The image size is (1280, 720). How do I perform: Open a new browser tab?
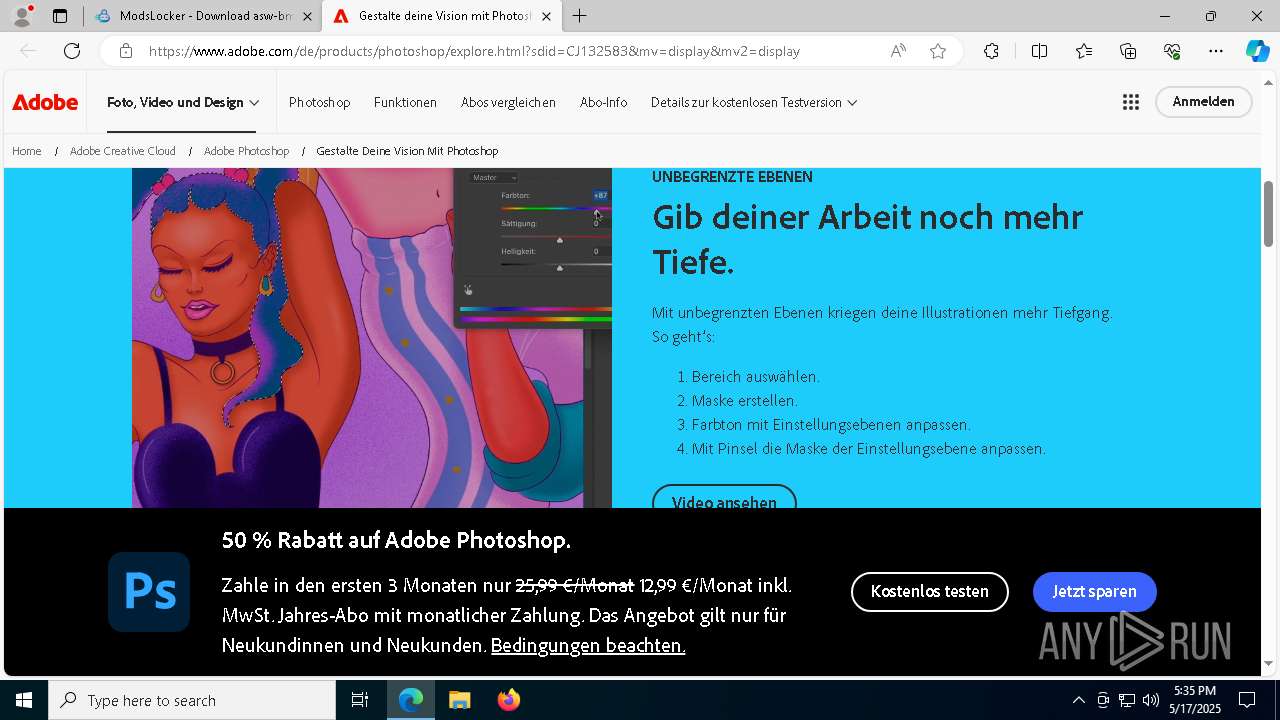579,16
